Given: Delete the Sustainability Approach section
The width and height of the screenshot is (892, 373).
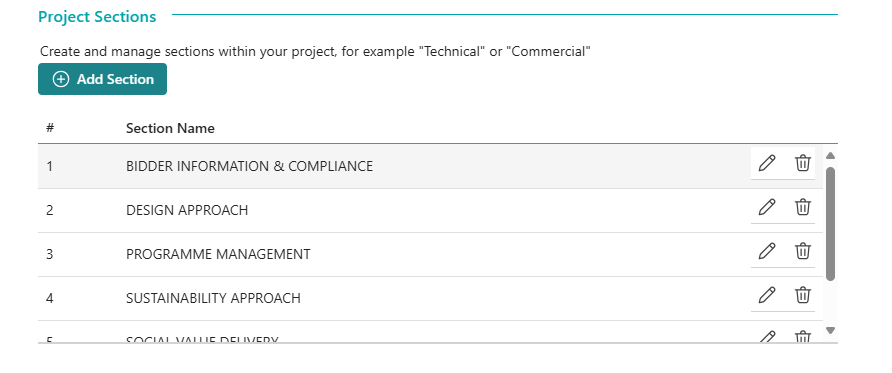Looking at the screenshot, I should pos(803,295).
